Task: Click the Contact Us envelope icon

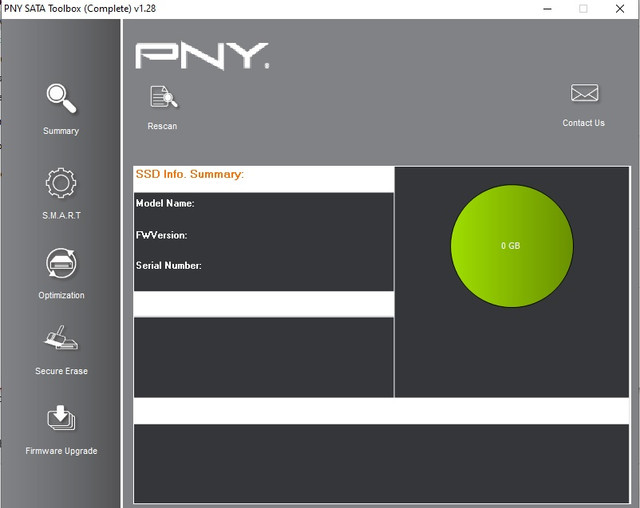Action: click(584, 93)
